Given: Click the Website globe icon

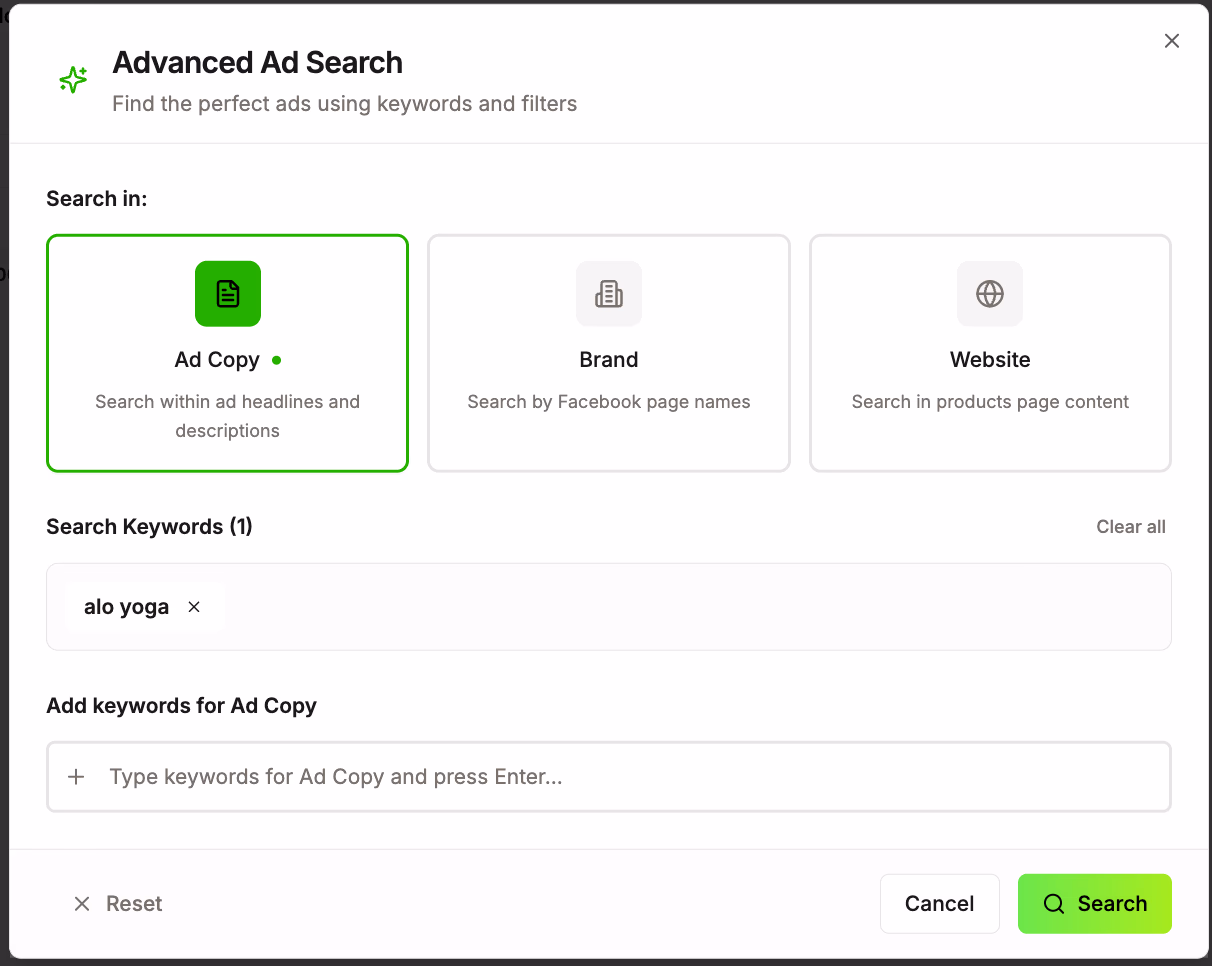Looking at the screenshot, I should click(989, 293).
